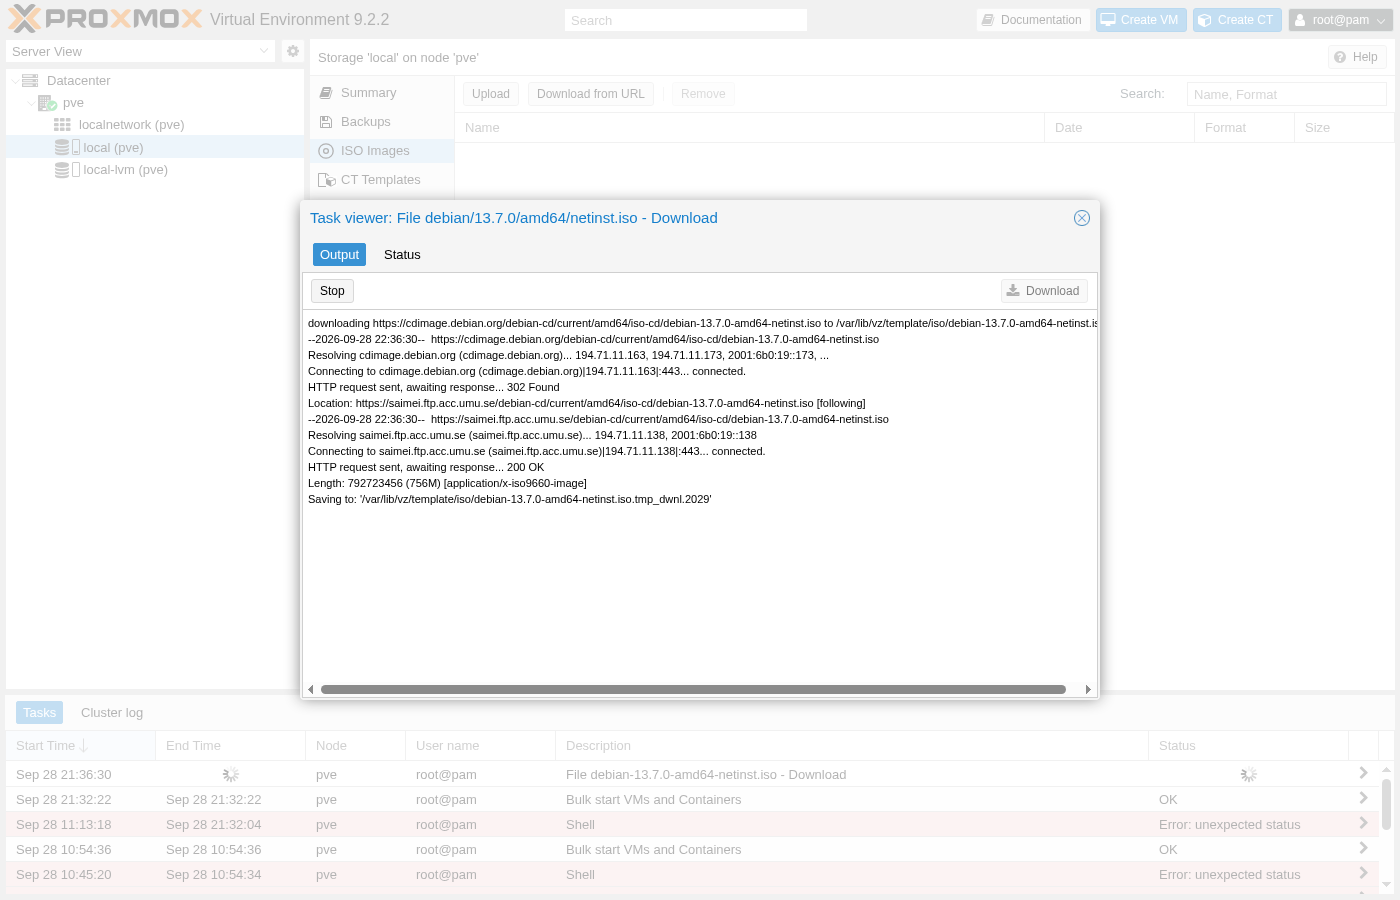Open details arrow for 10:45:20 Shell task
The width and height of the screenshot is (1400, 900).
(x=1363, y=873)
